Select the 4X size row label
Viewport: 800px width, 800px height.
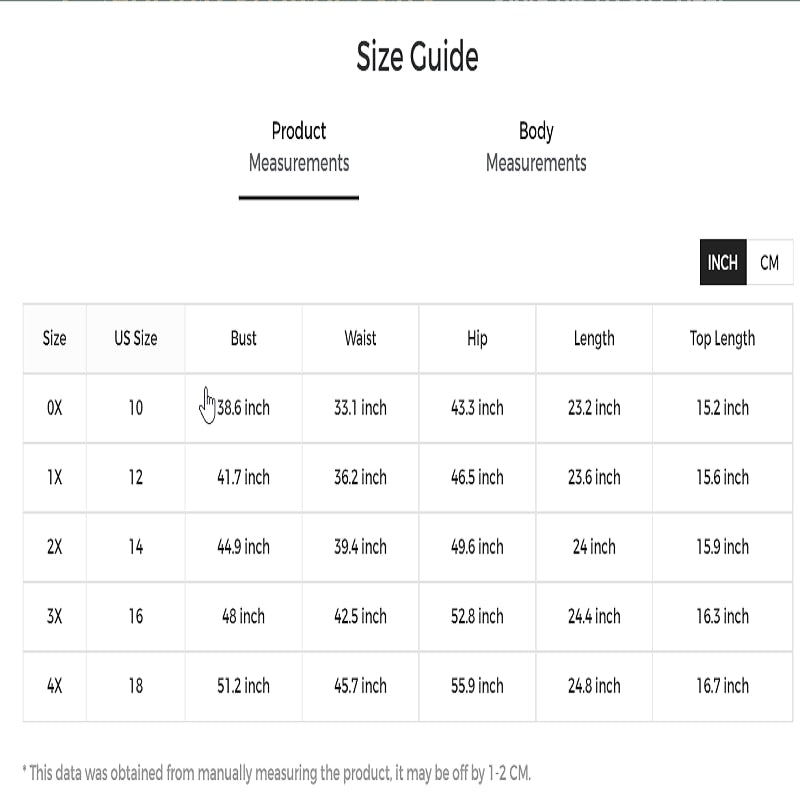(x=55, y=685)
